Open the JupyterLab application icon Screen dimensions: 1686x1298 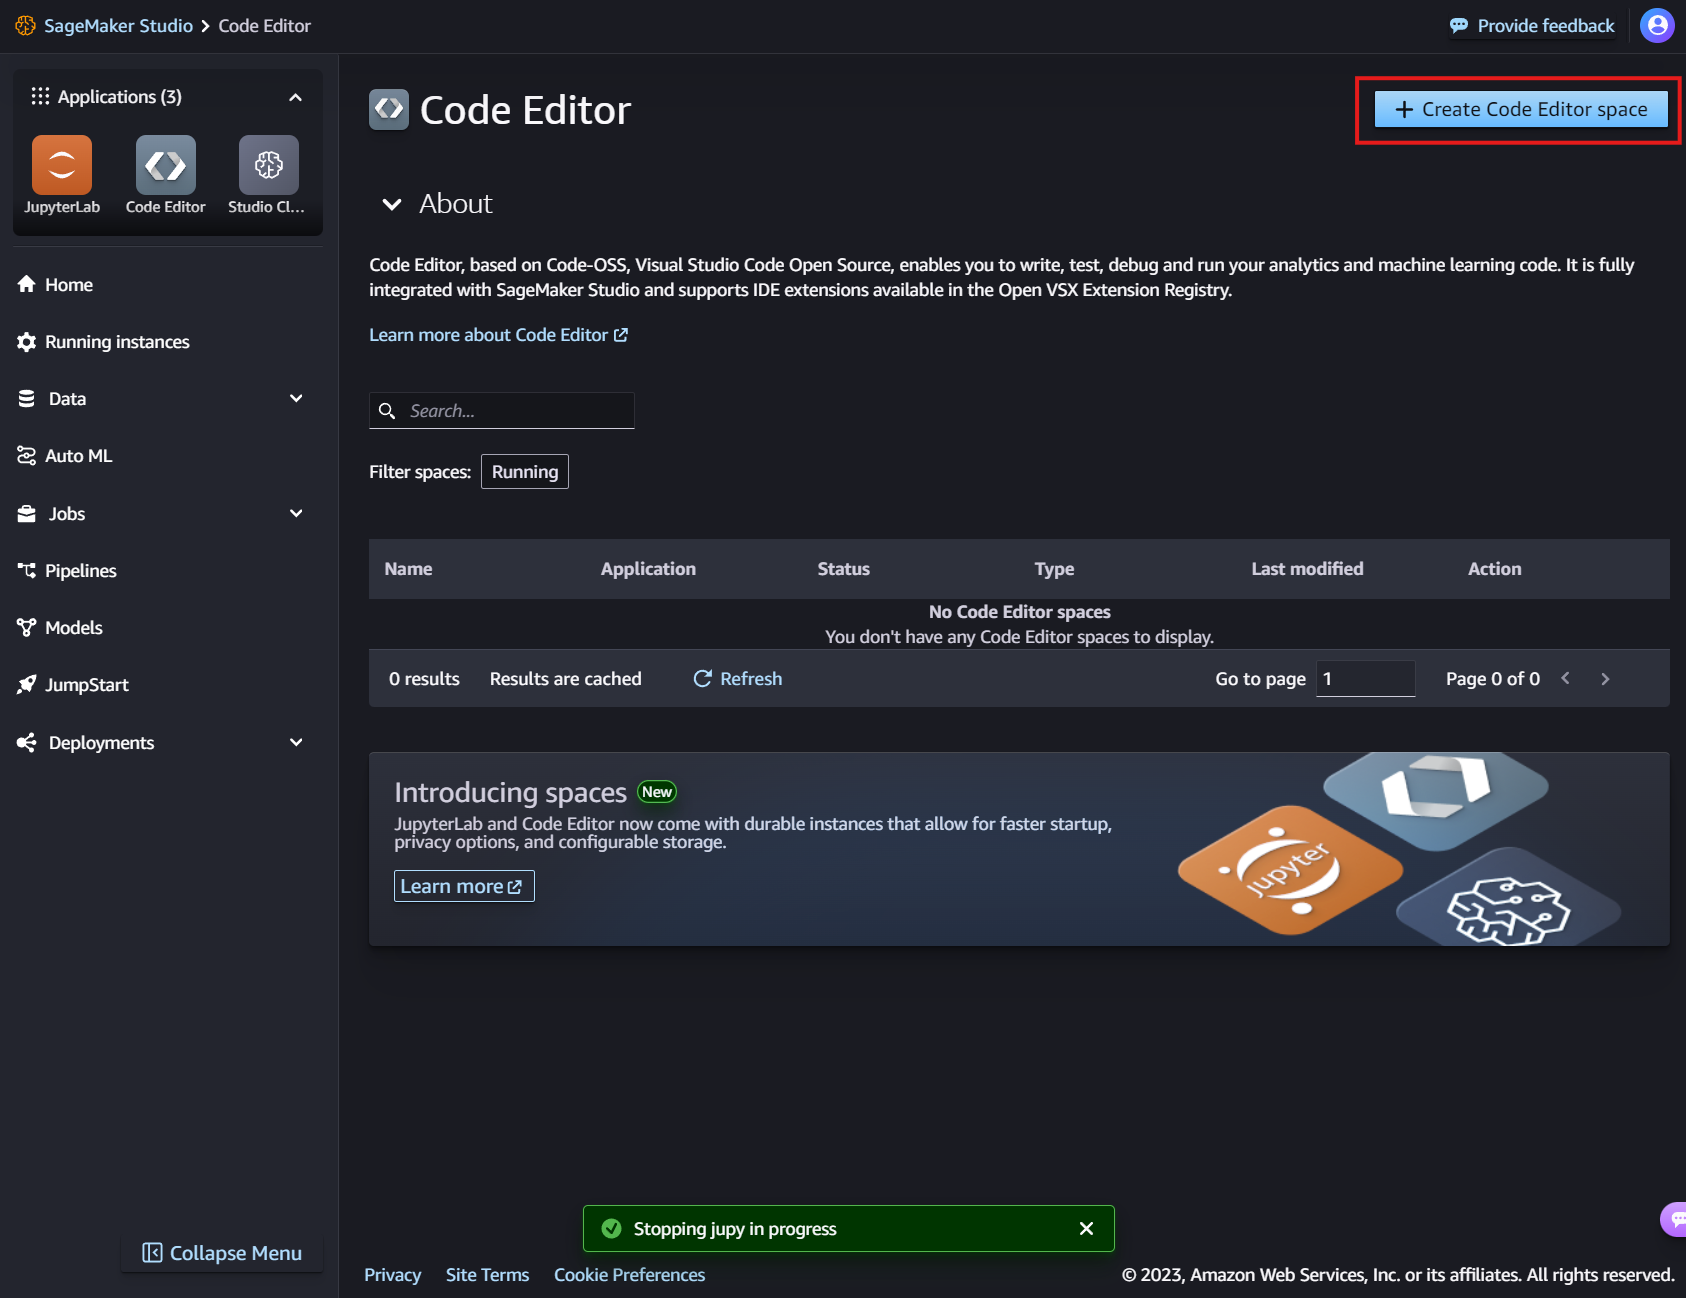[62, 165]
